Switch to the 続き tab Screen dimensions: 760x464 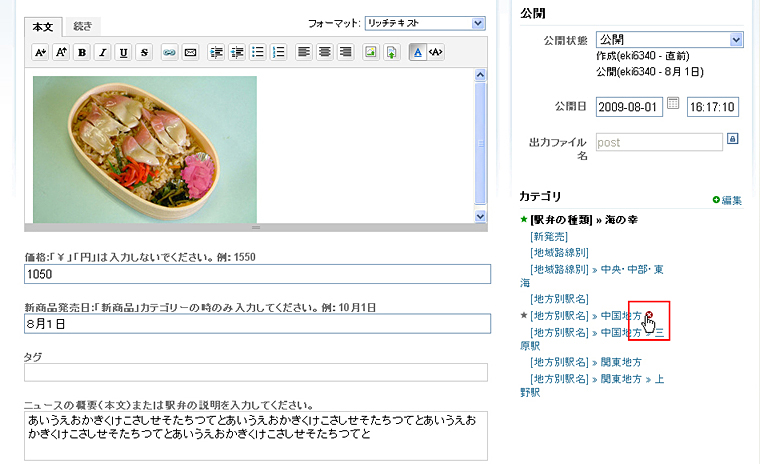pos(84,26)
